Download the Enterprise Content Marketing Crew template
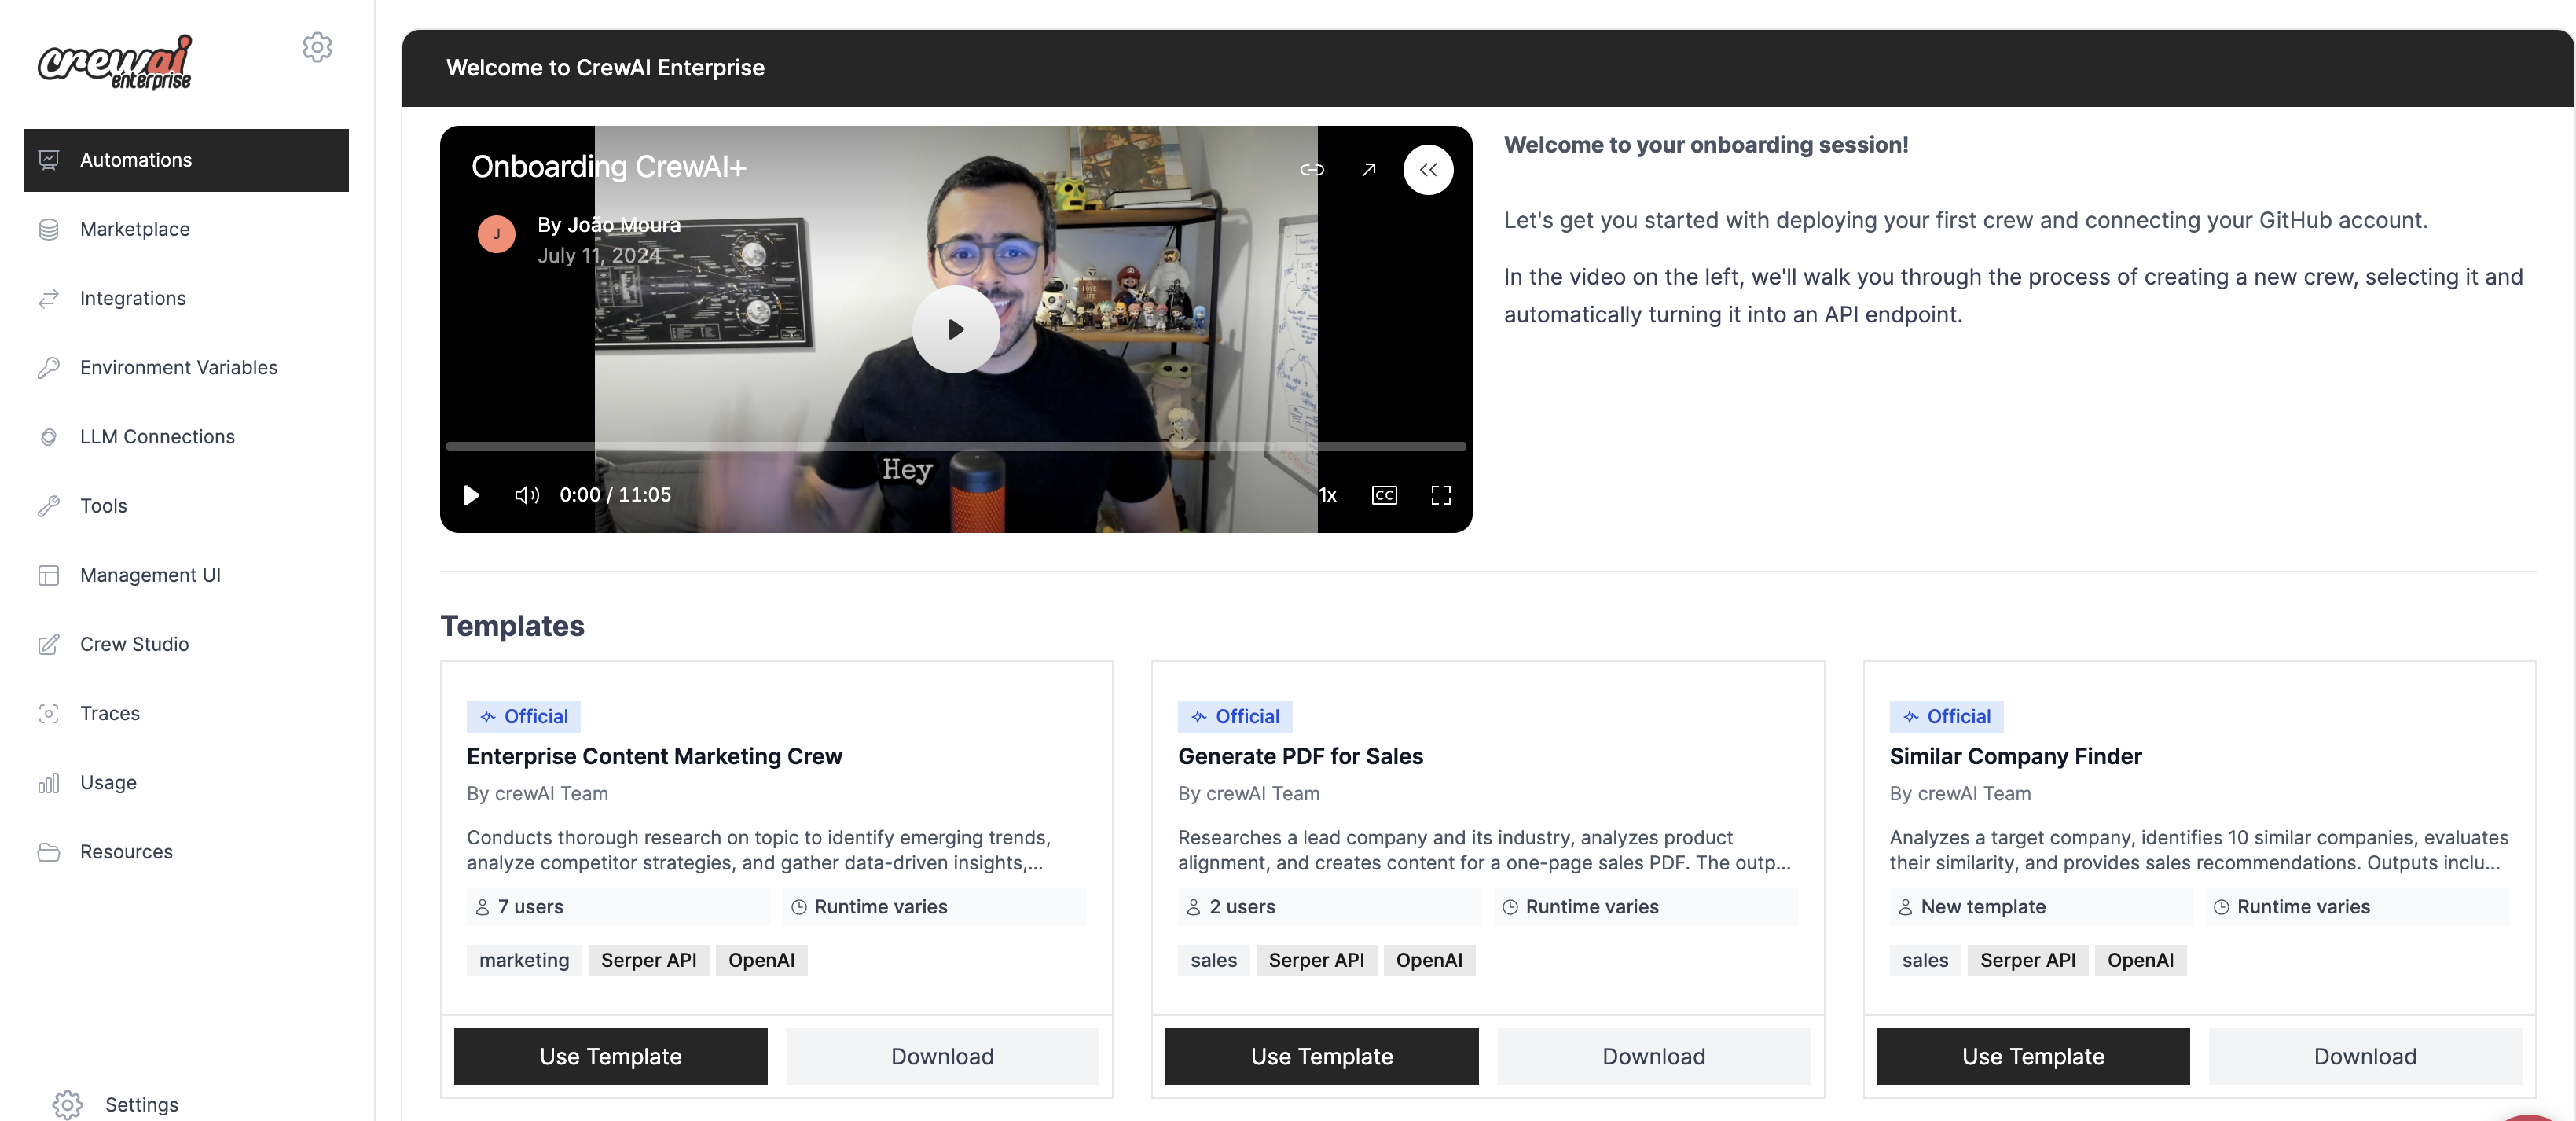 pos(942,1056)
